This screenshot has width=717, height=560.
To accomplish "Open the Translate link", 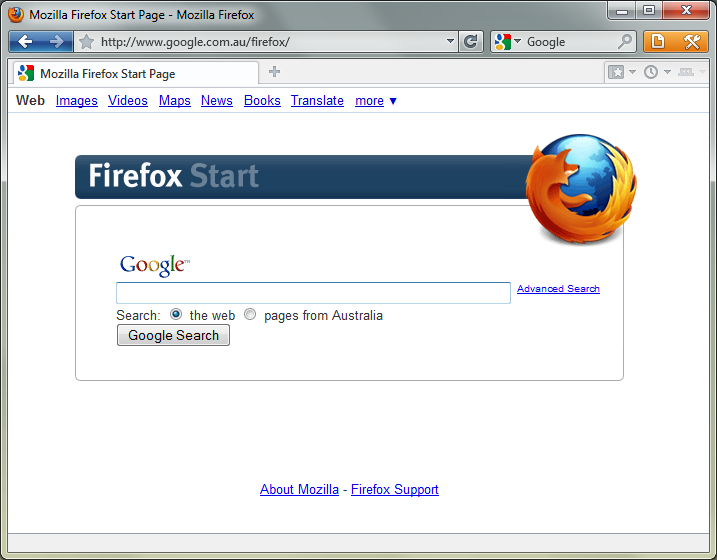I will click(317, 101).
